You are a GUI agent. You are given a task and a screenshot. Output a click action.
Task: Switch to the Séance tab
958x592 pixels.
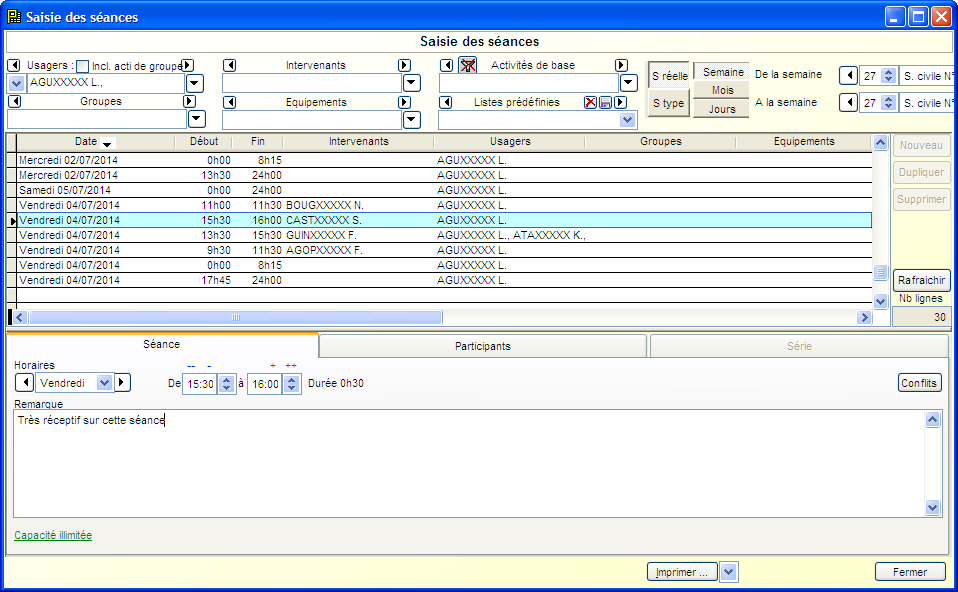click(x=162, y=344)
